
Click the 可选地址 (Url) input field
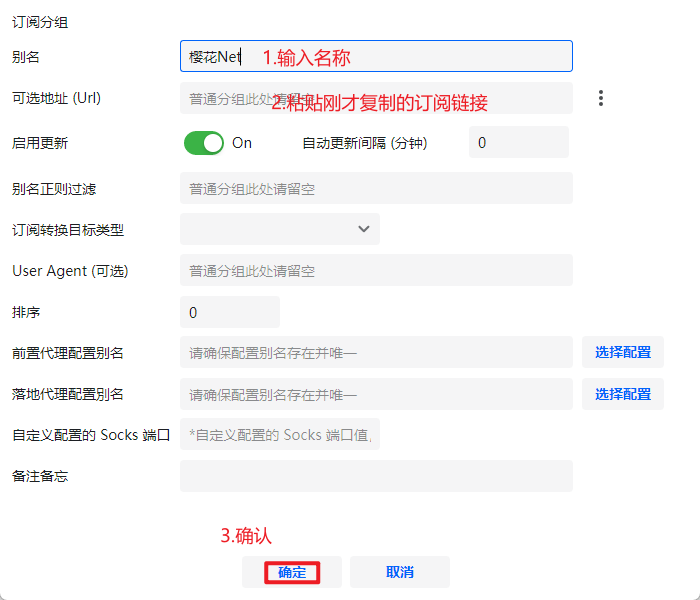pyautogui.click(x=376, y=99)
